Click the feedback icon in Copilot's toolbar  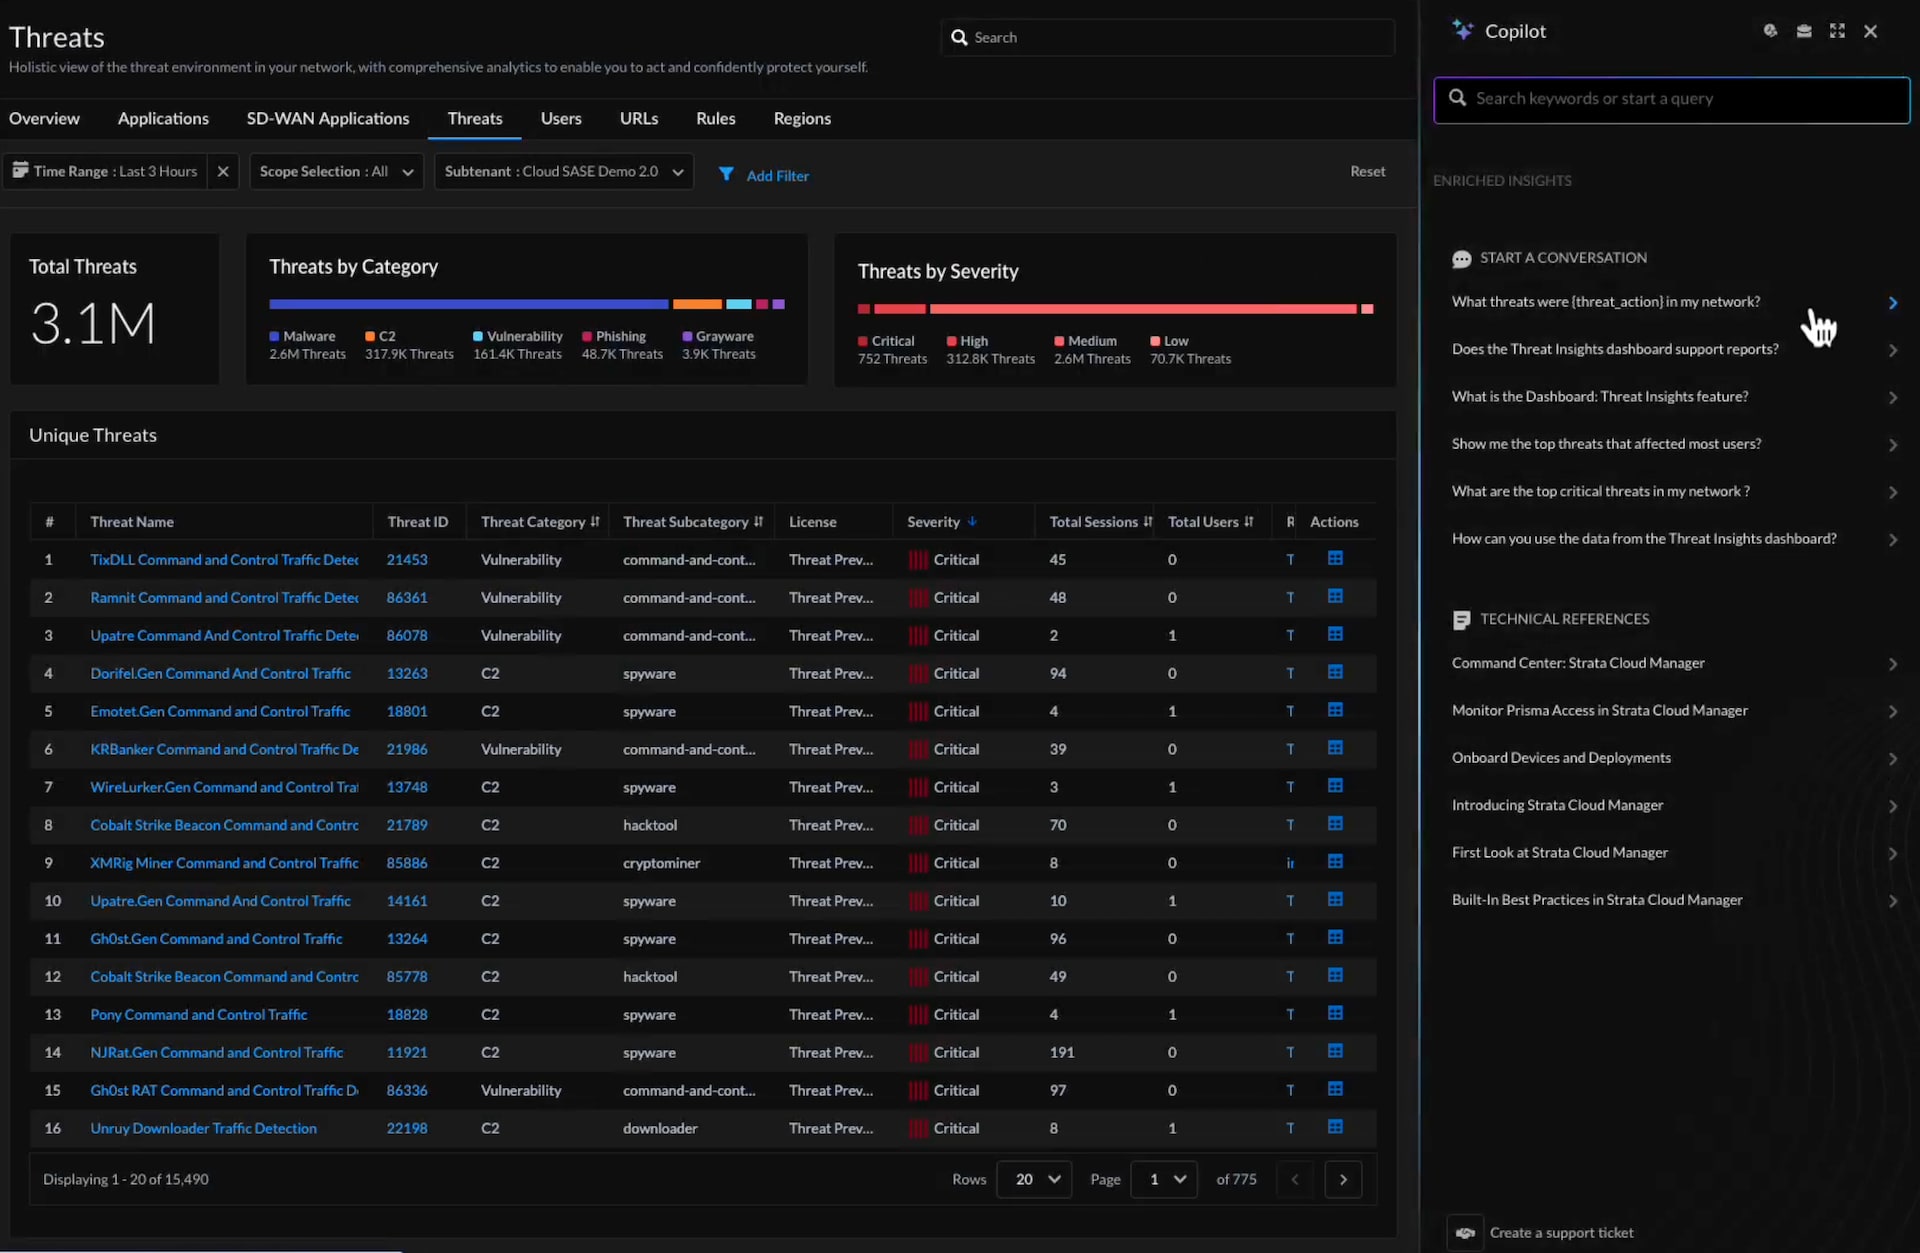1770,31
